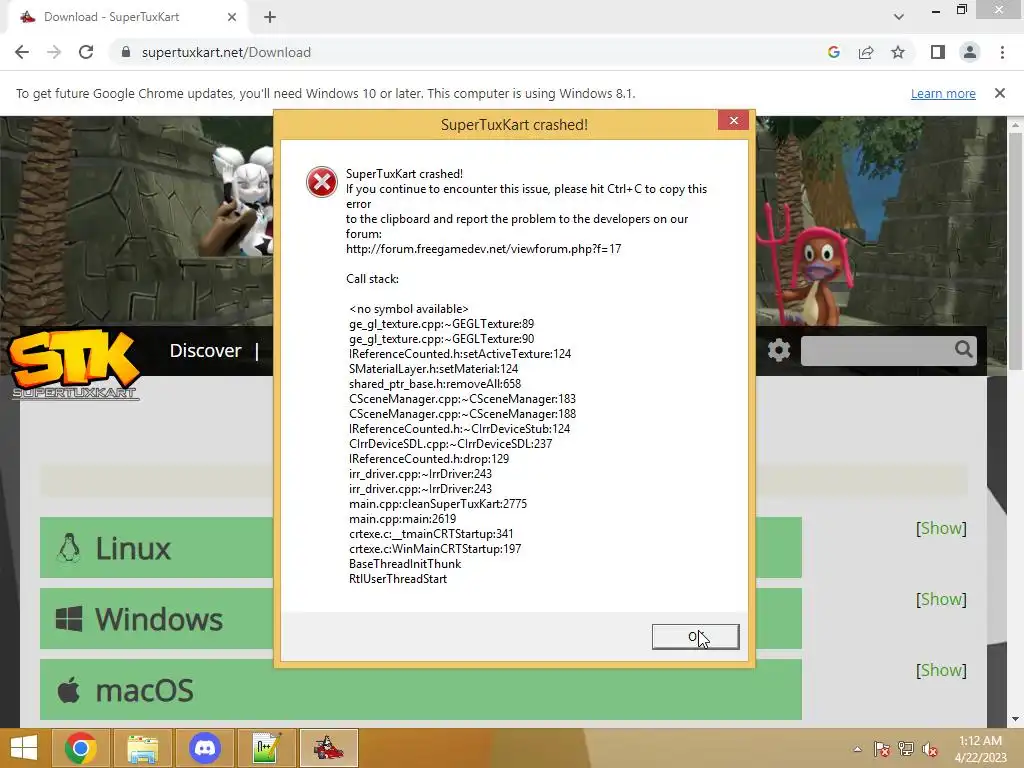Minimize the Chrome window

tap(936, 10)
